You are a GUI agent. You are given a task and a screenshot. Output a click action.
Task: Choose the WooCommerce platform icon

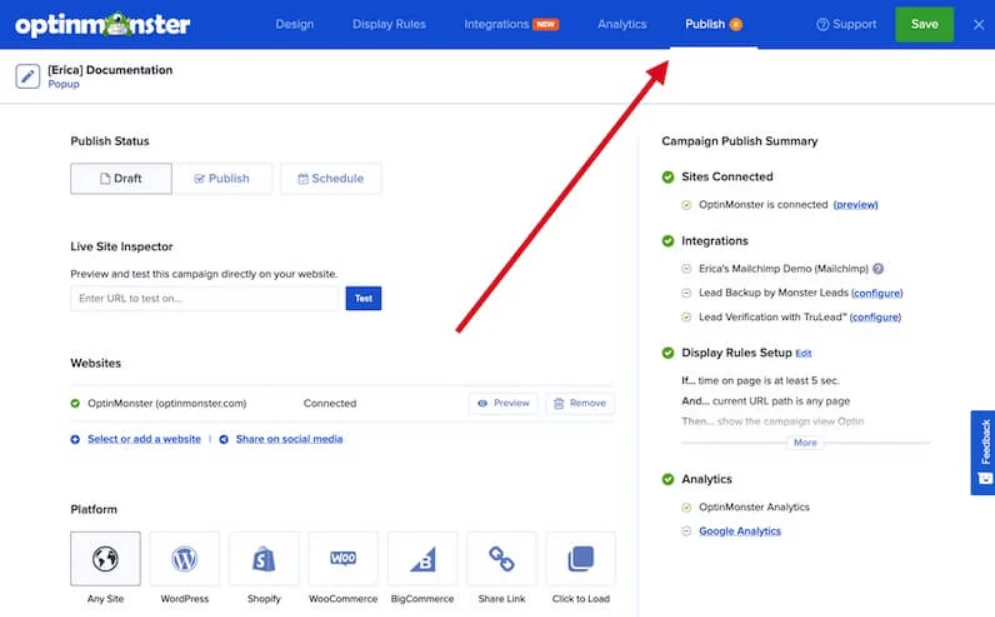pyautogui.click(x=343, y=559)
